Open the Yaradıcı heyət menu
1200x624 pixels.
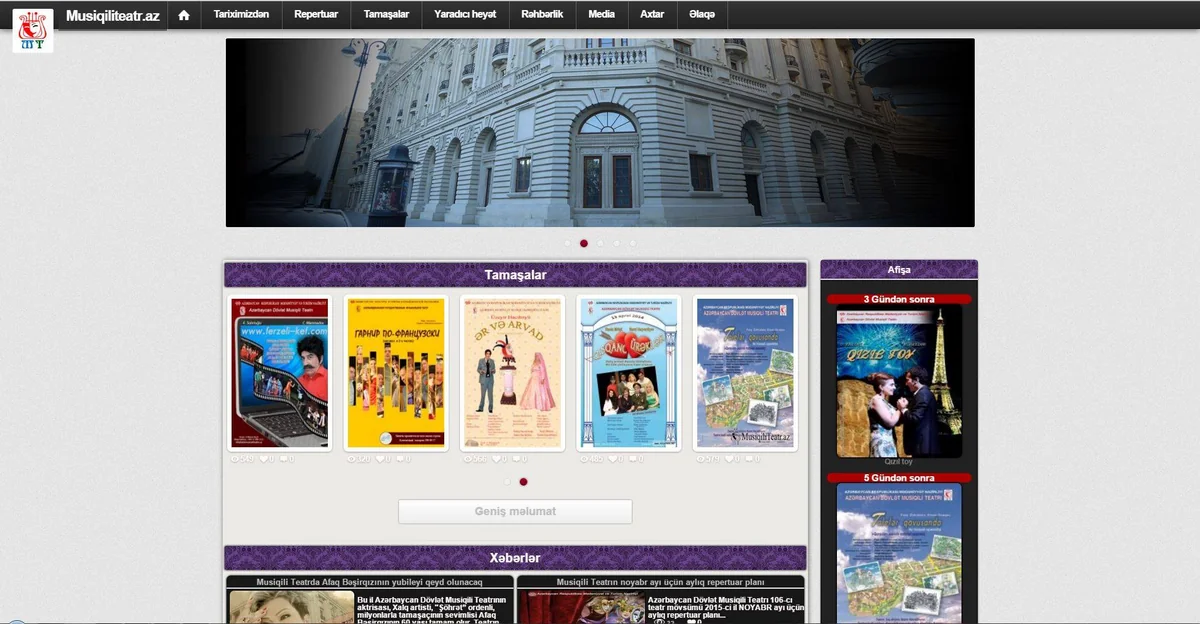point(465,15)
